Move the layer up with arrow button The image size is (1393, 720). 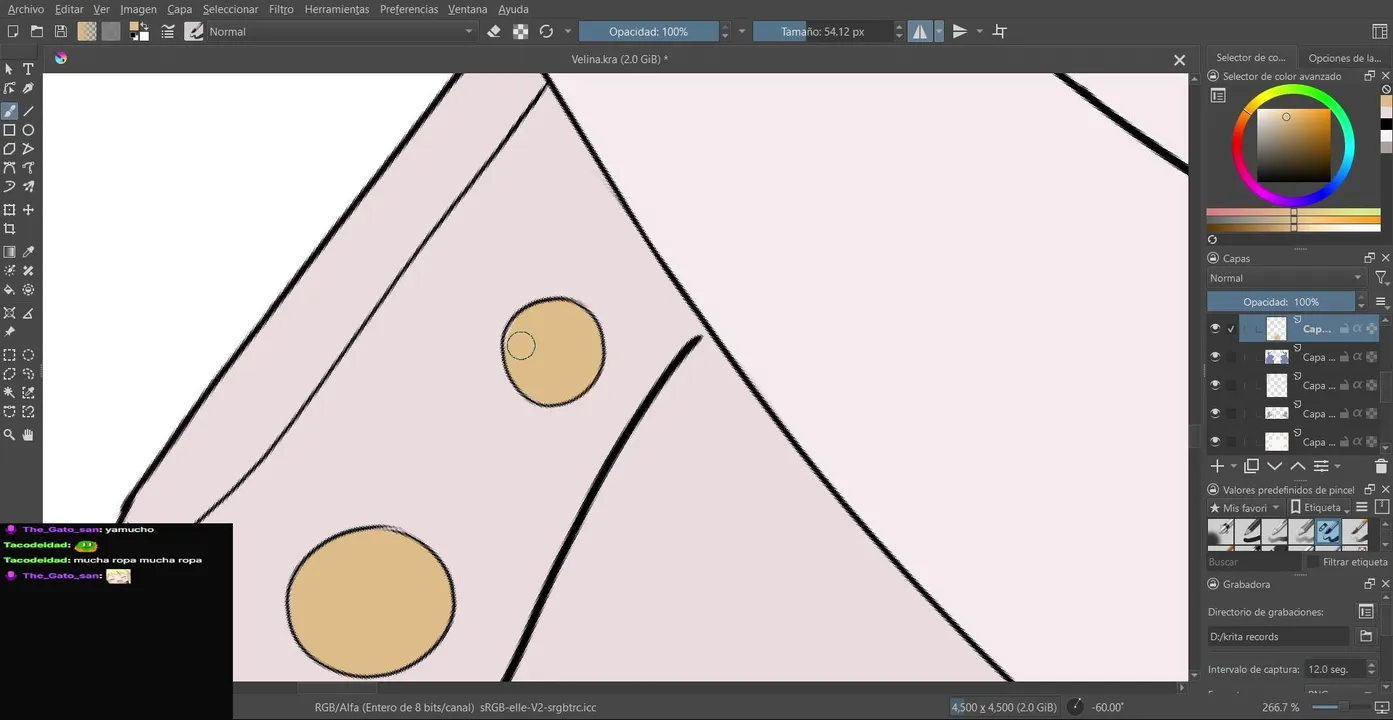(x=1298, y=466)
